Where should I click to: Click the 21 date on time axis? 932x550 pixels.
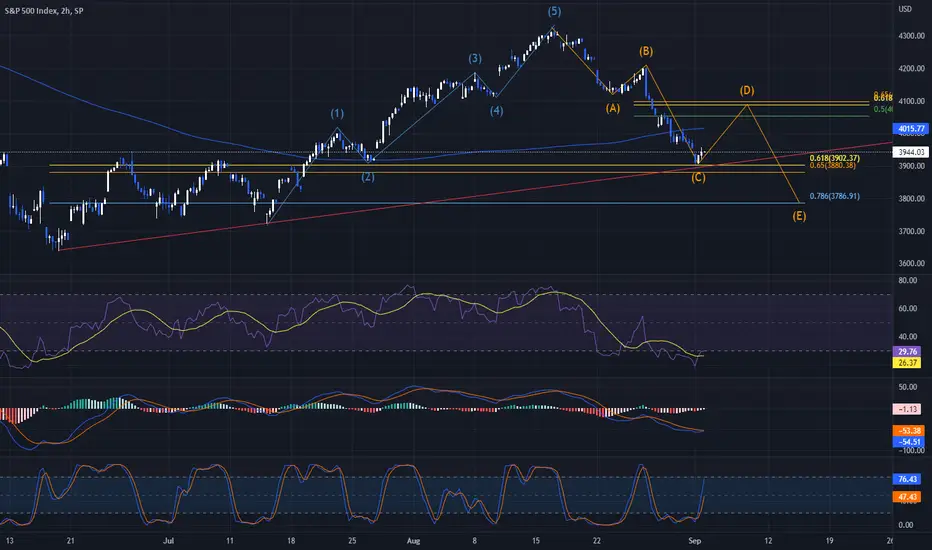tap(71, 541)
